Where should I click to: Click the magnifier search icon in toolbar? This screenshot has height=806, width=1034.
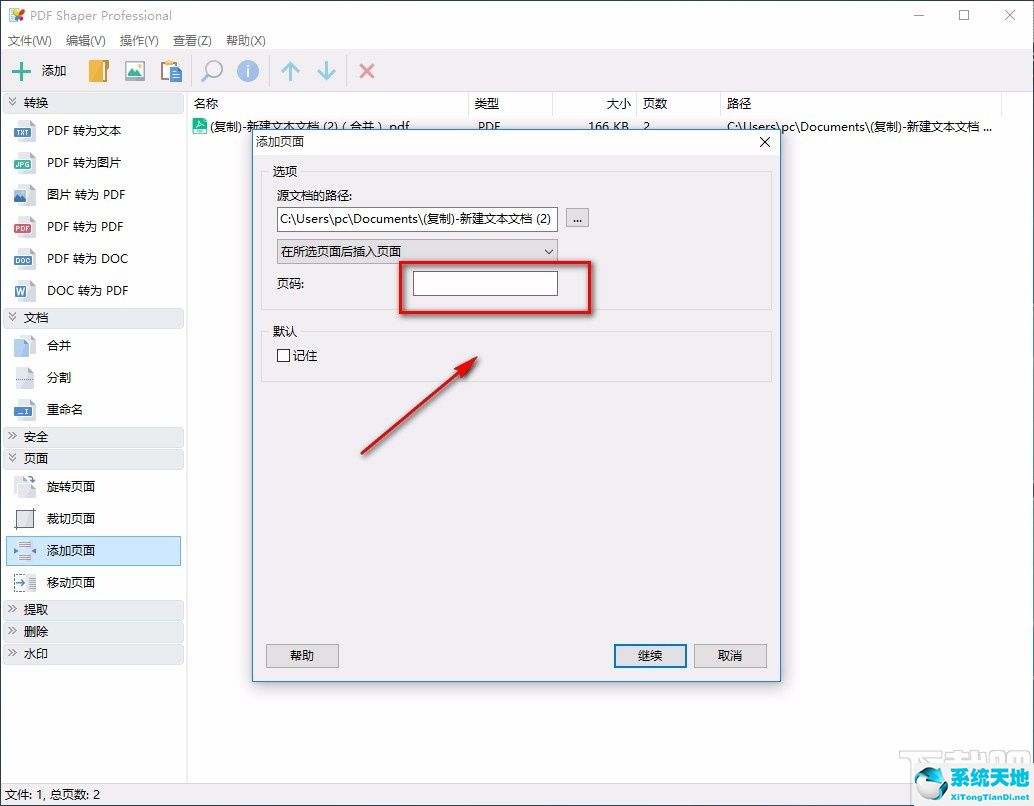pos(210,70)
